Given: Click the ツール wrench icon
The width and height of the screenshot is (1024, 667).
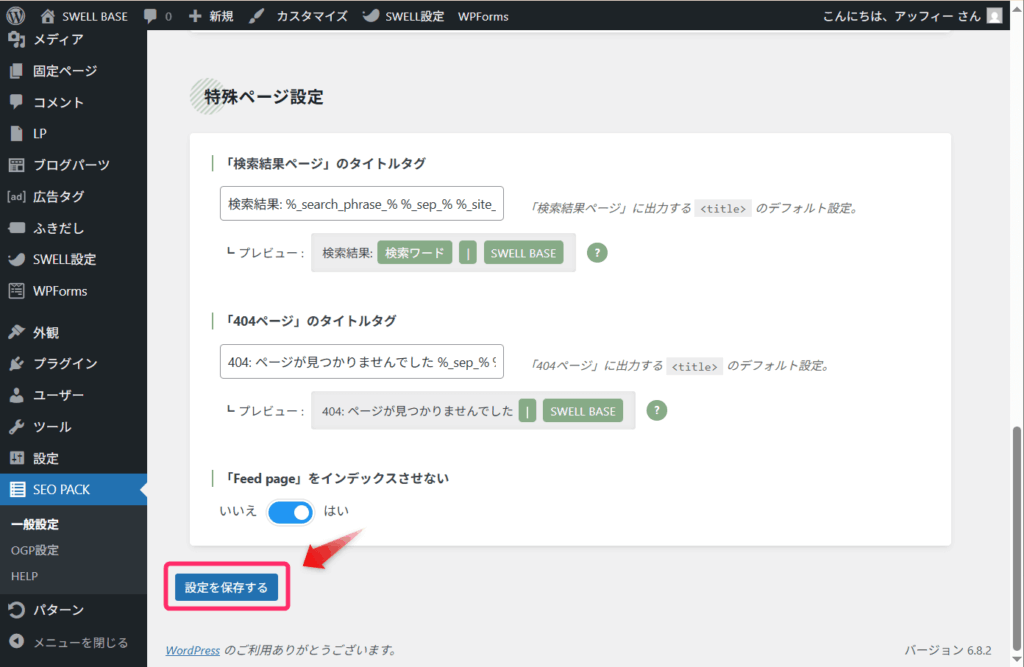Looking at the screenshot, I should [16, 427].
